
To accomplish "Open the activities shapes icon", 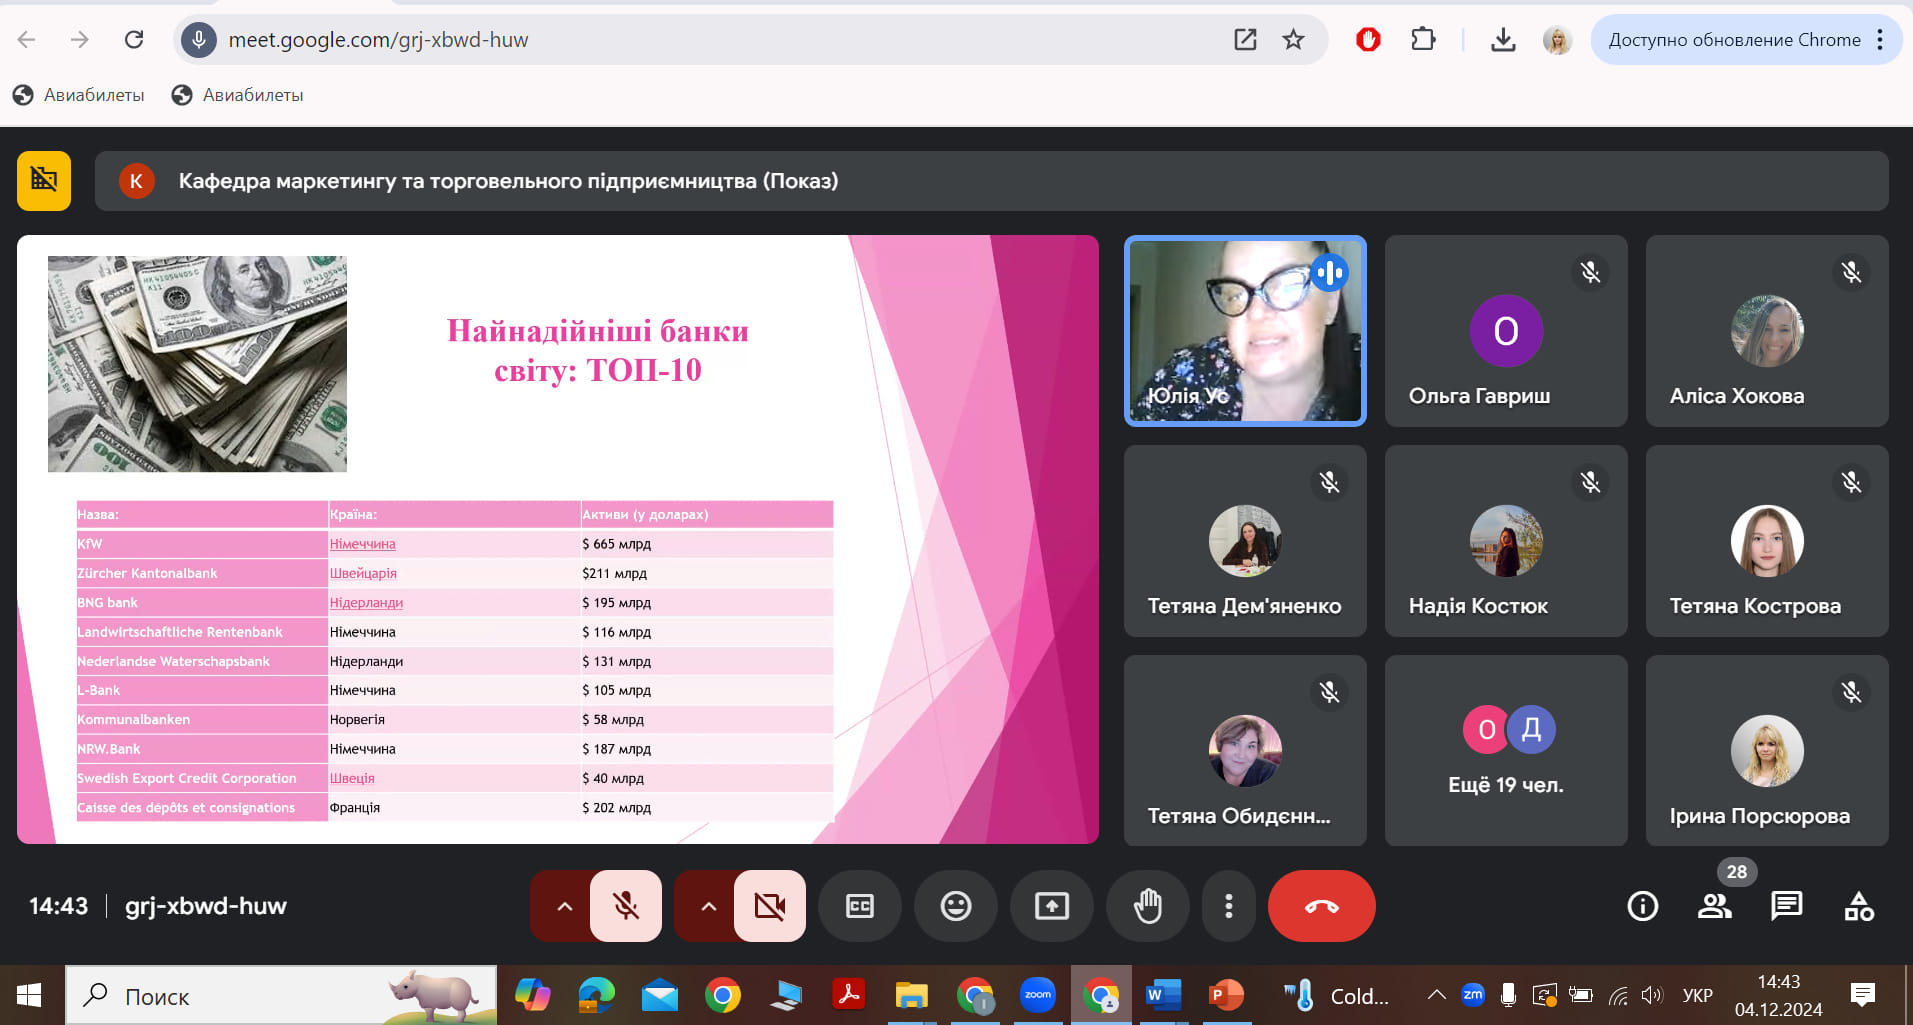I will [1858, 906].
